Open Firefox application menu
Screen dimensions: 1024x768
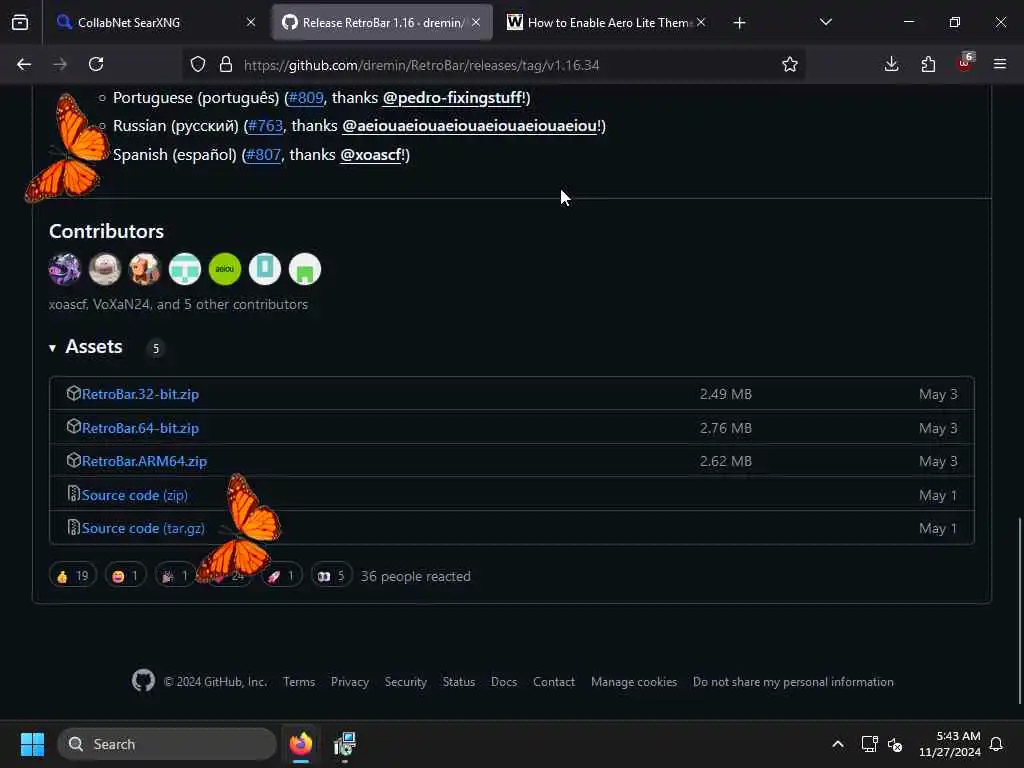(1000, 64)
